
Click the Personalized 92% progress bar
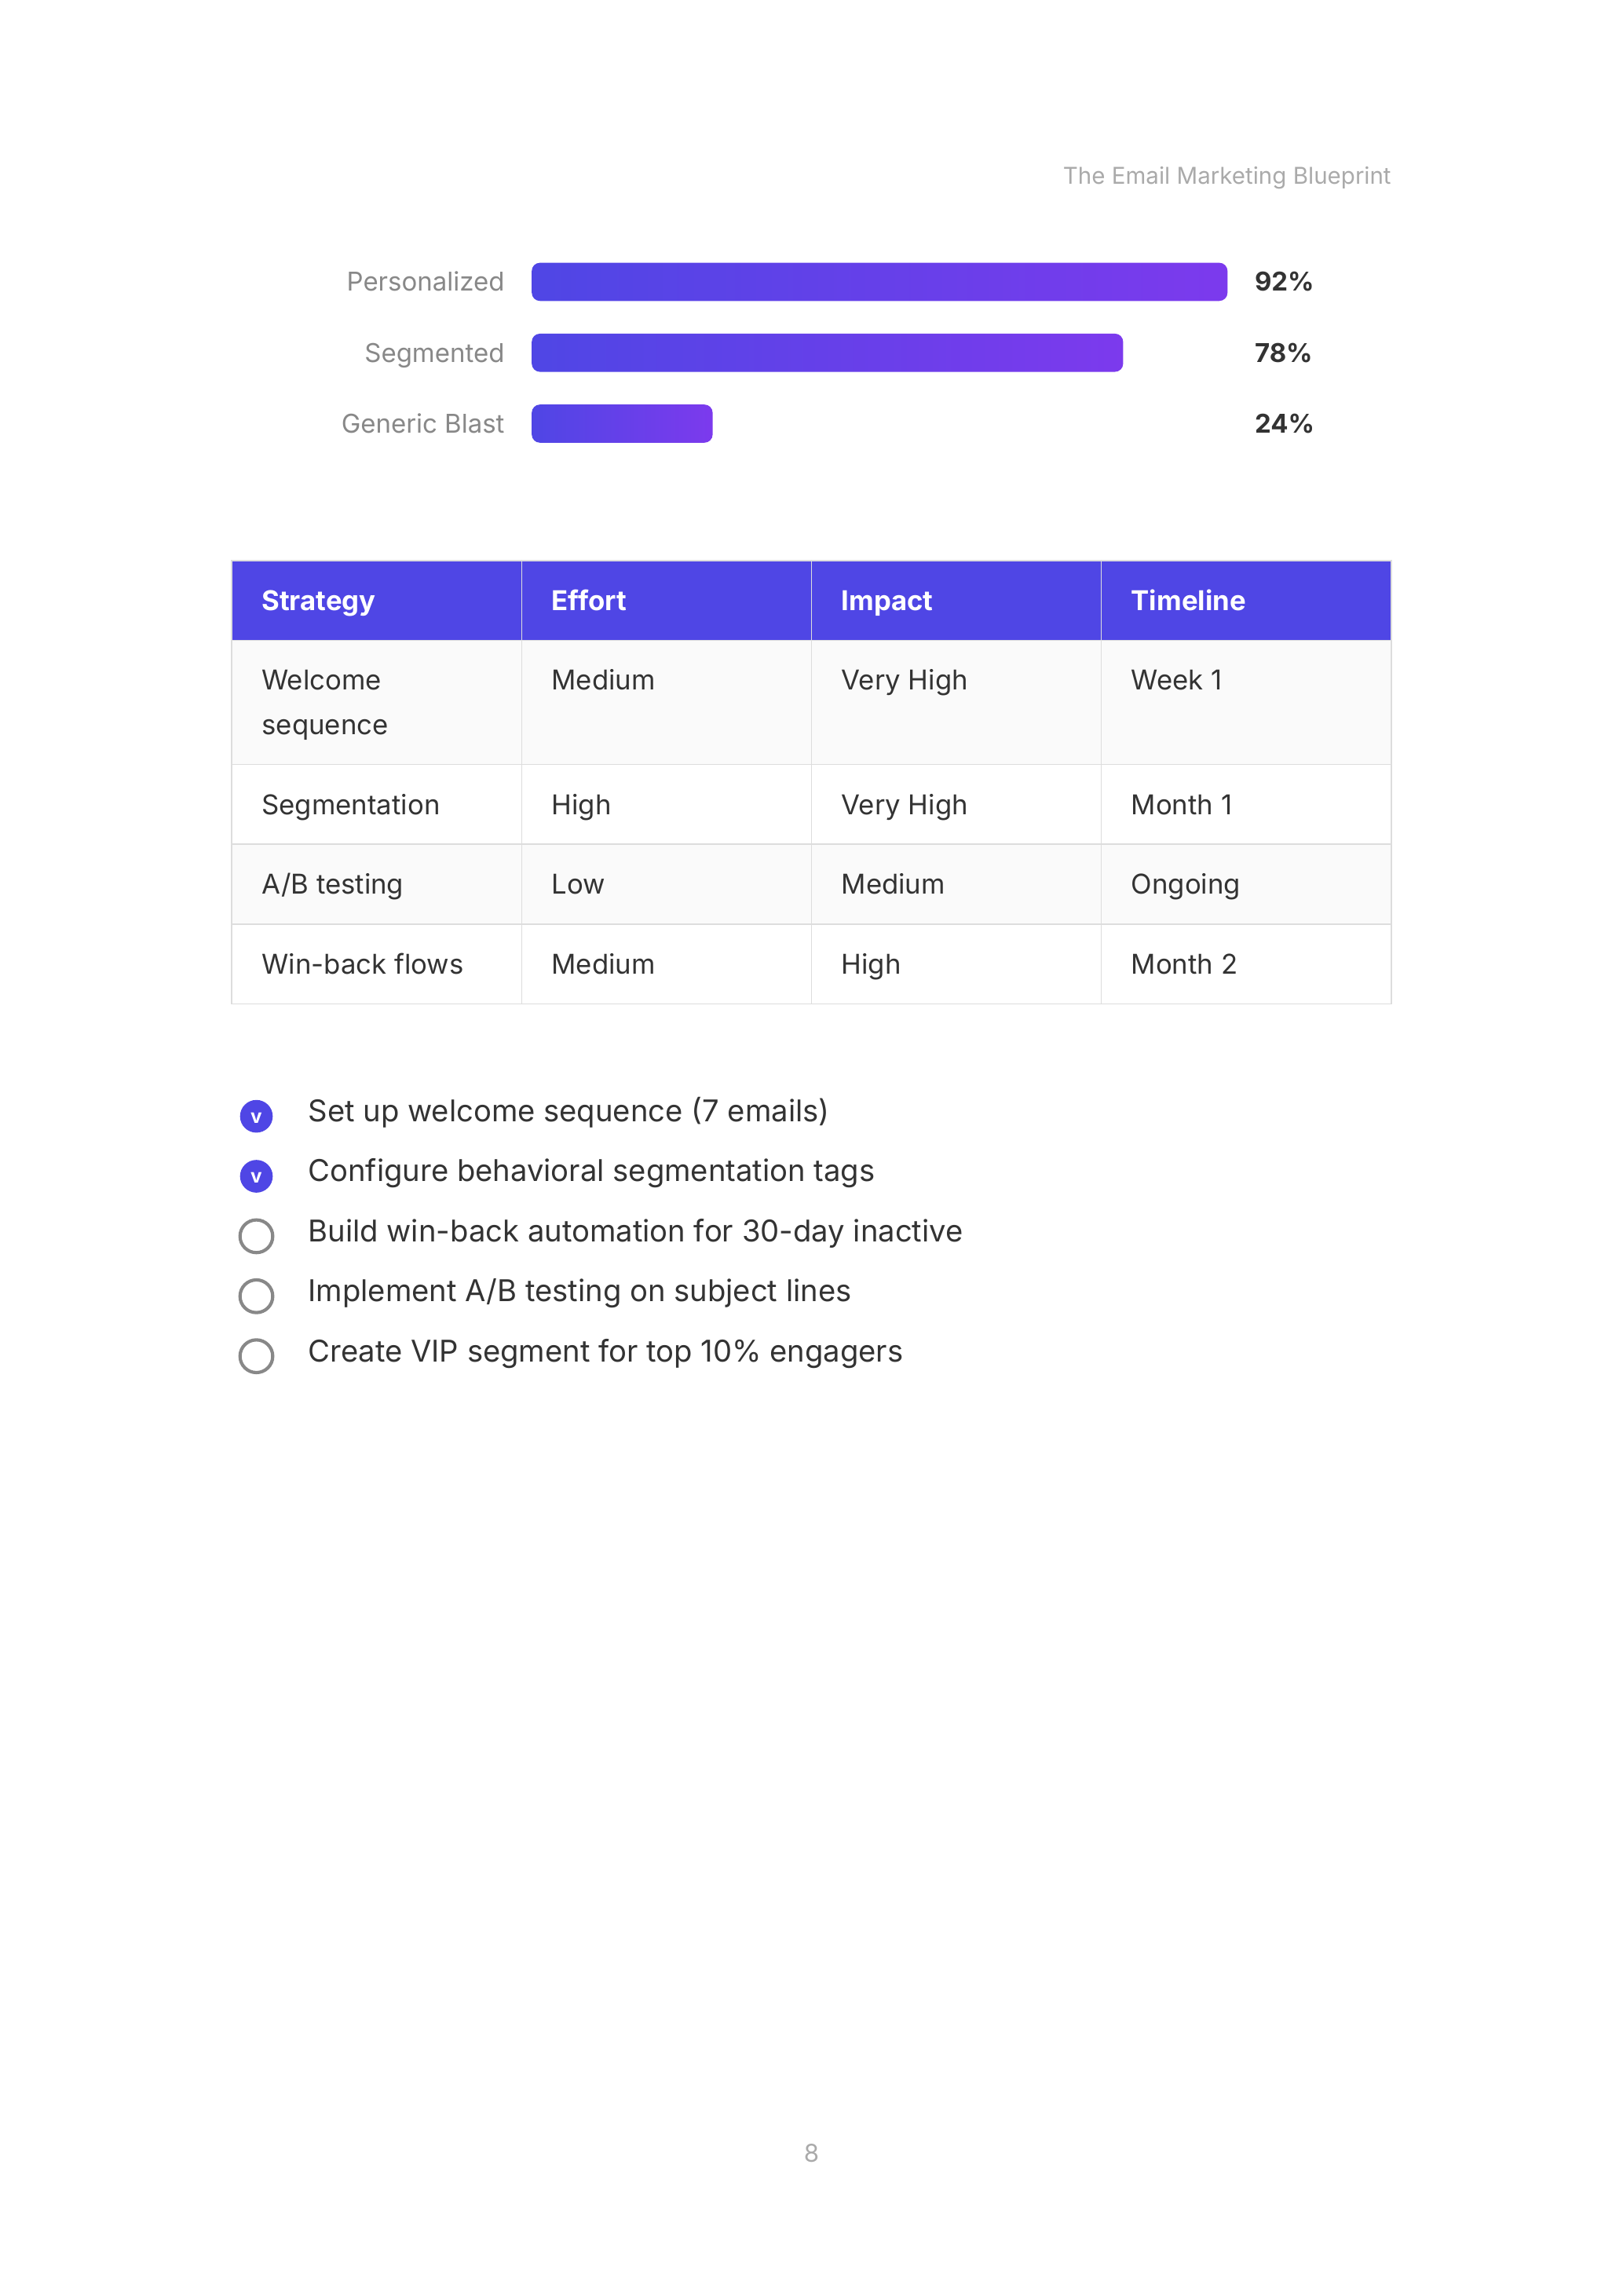[878, 282]
